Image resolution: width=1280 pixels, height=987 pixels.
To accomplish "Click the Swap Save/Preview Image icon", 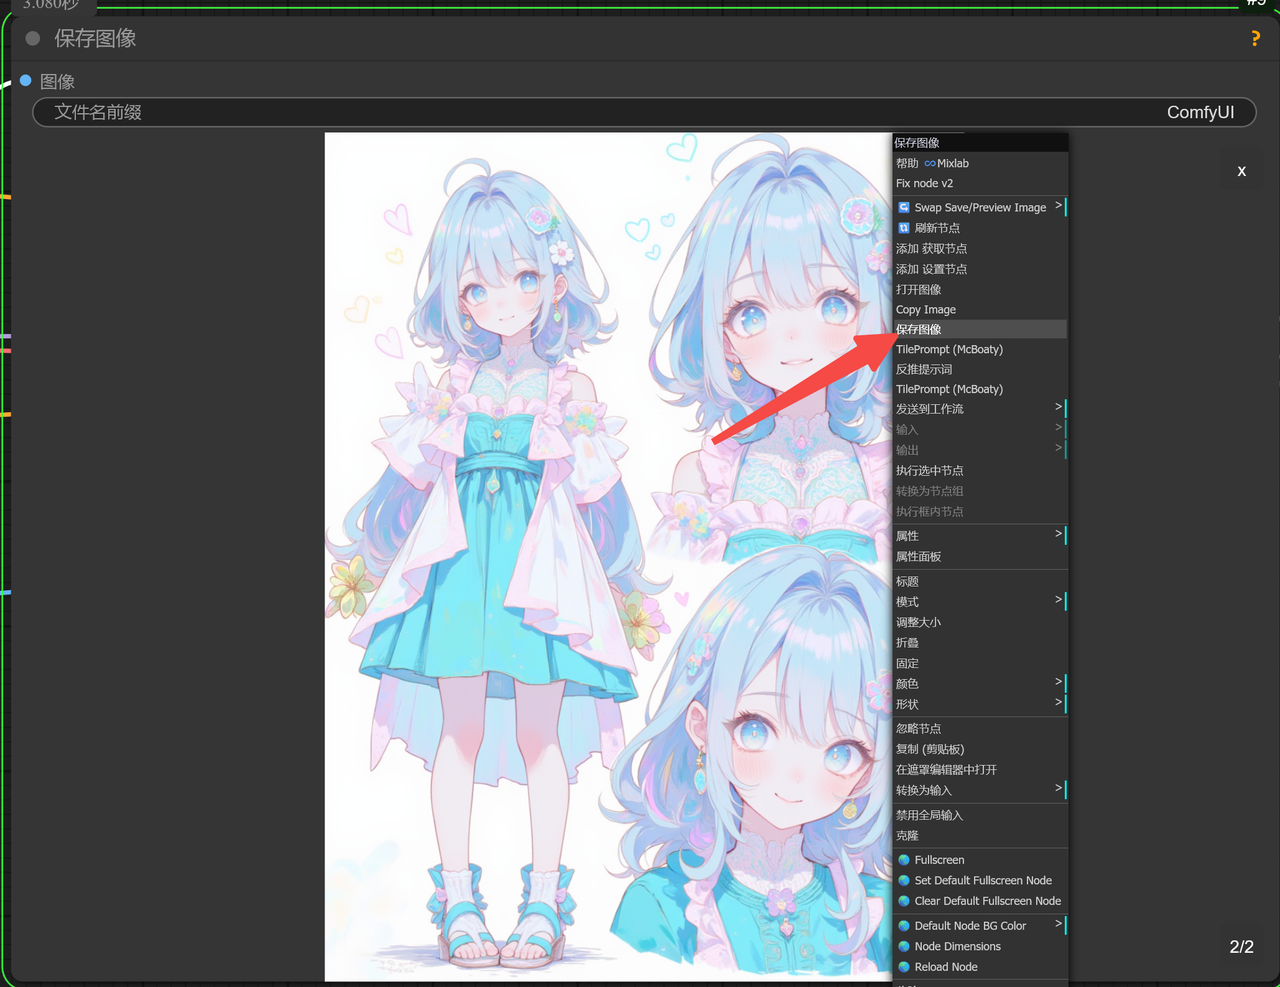I will [904, 207].
